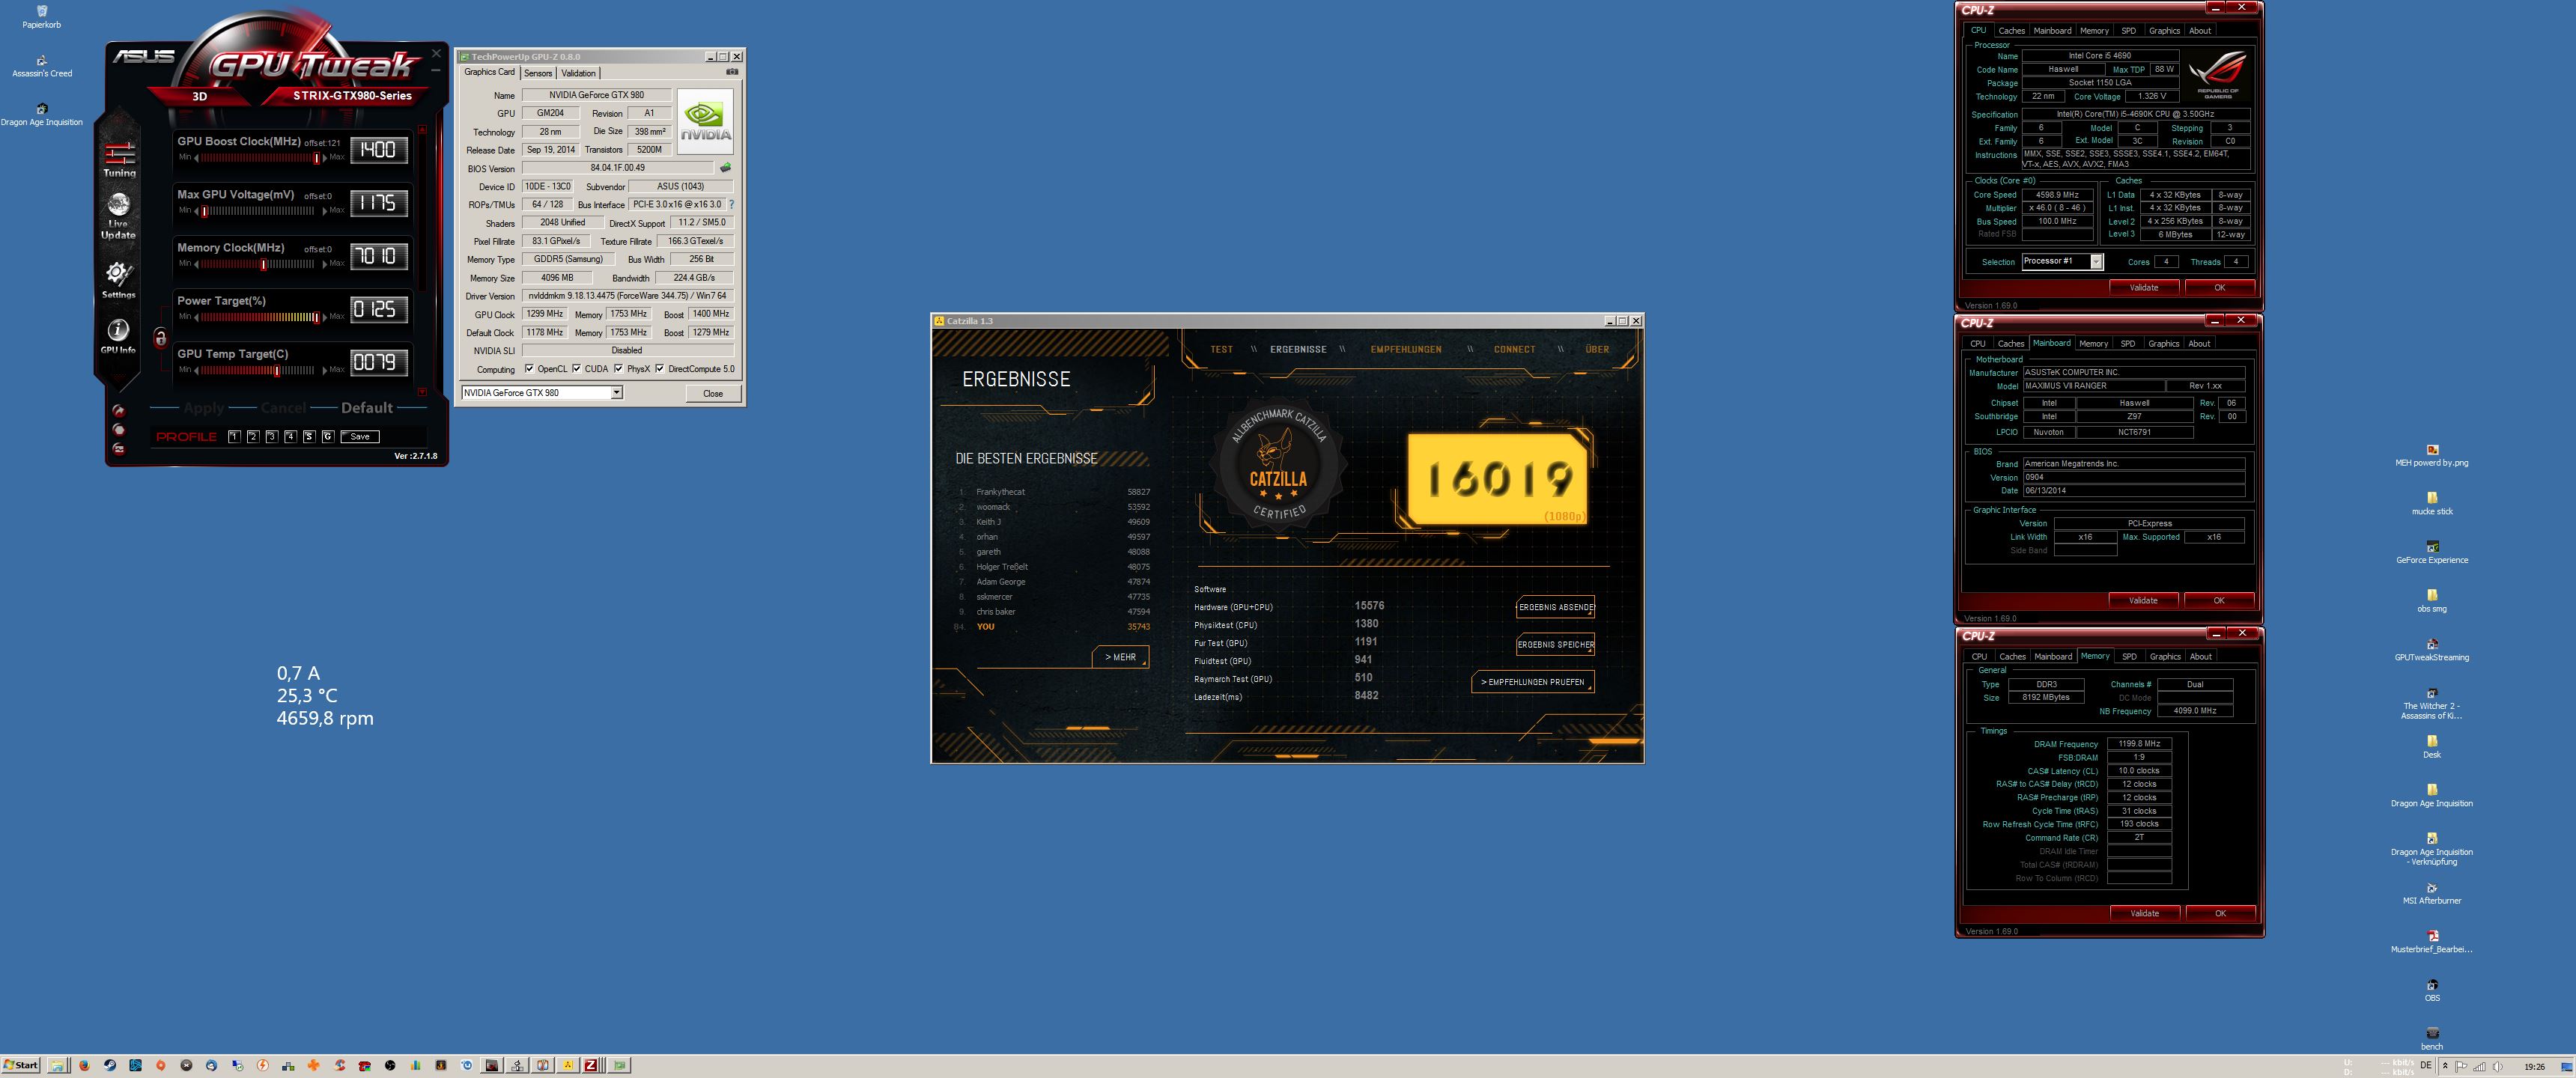
Task: Open Papierkorb desktop icon
Action: coord(42,17)
